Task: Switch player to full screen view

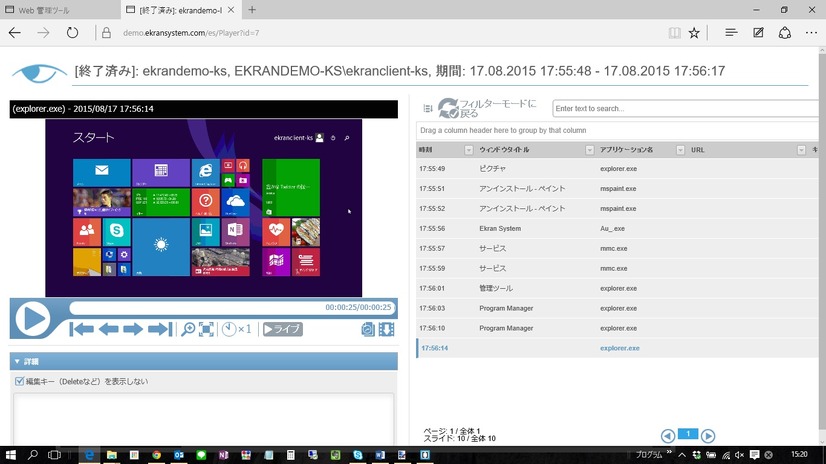Action: [x=206, y=329]
